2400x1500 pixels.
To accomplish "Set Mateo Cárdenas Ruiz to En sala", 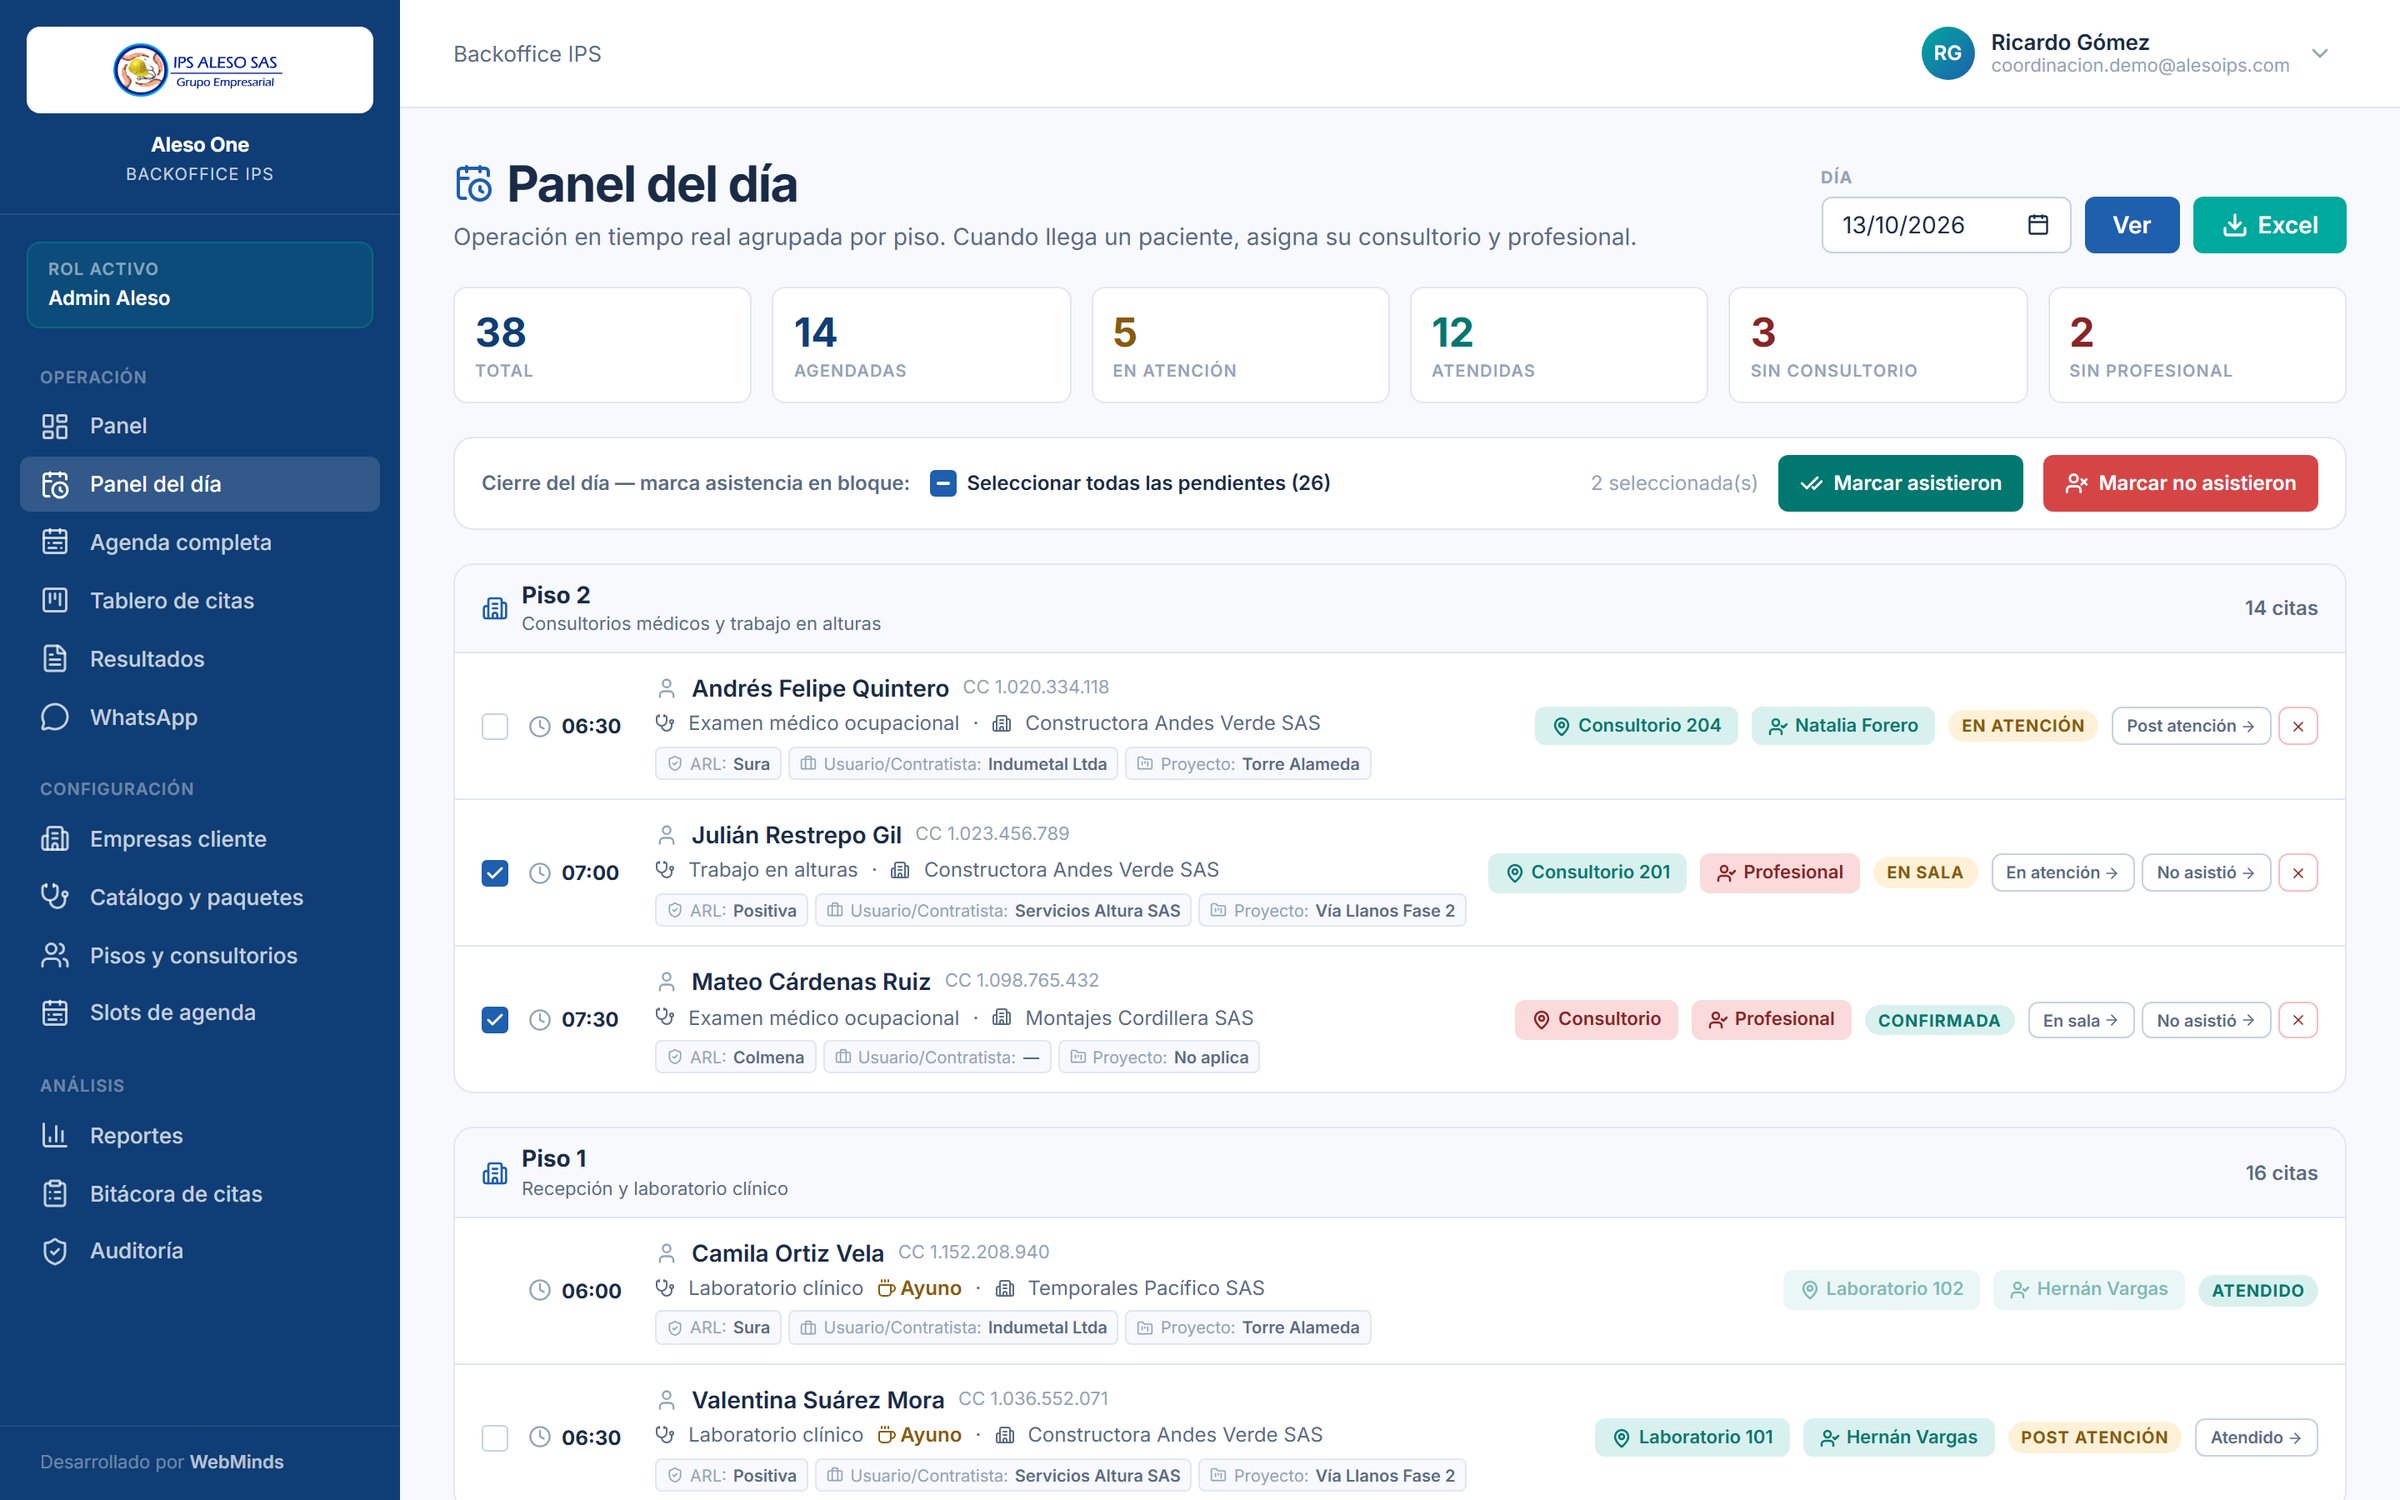I will coord(2080,1020).
